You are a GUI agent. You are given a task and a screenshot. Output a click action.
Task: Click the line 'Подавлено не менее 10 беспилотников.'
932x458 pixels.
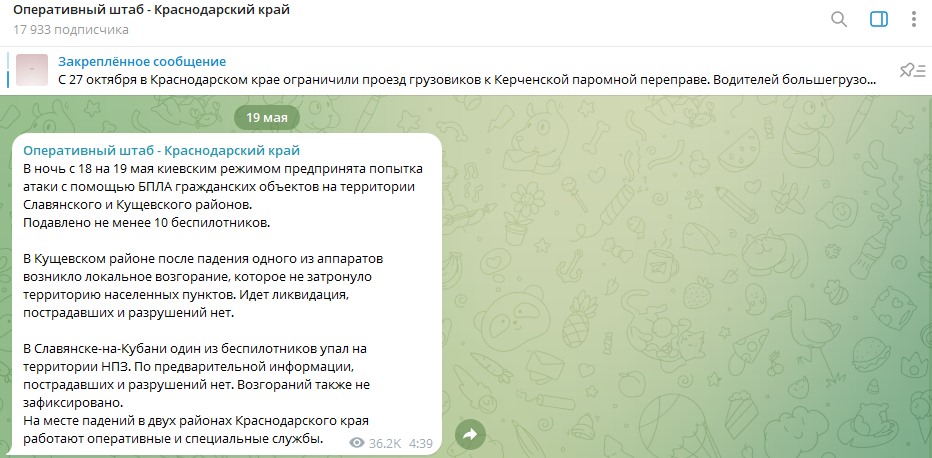click(147, 223)
